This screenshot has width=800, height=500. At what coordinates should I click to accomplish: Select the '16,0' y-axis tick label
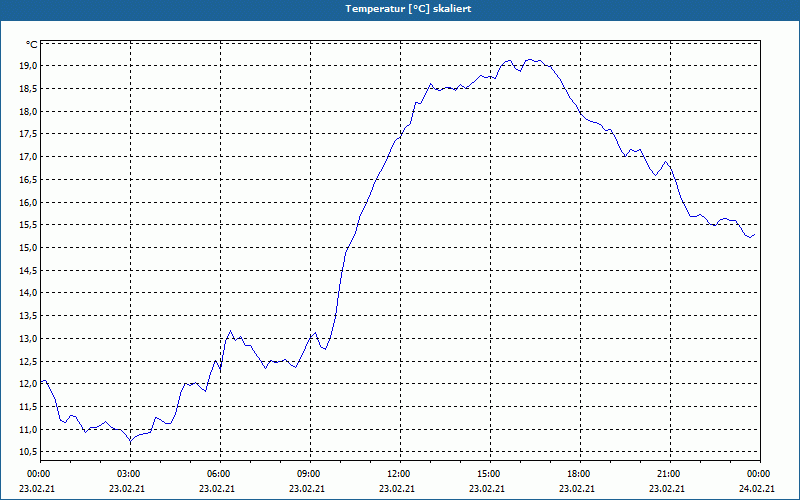point(29,203)
